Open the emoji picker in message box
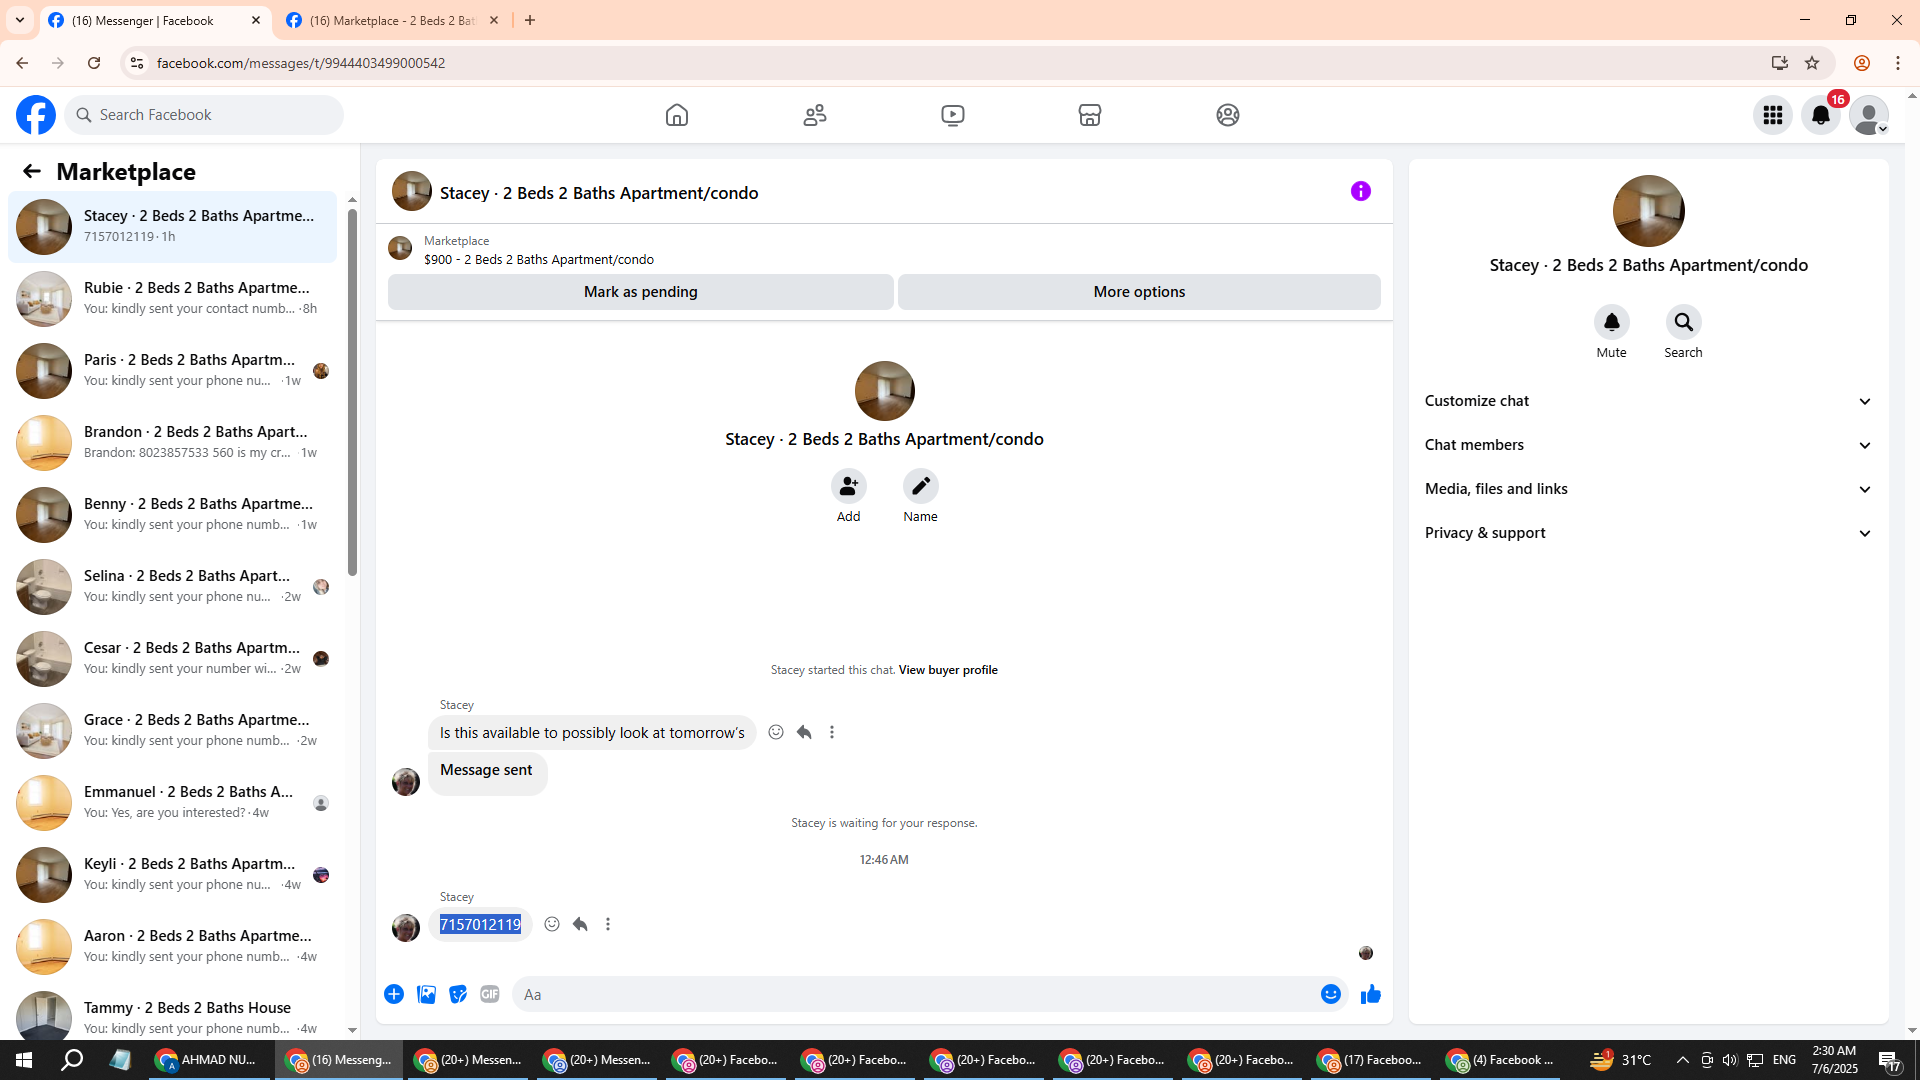 coord(1330,994)
